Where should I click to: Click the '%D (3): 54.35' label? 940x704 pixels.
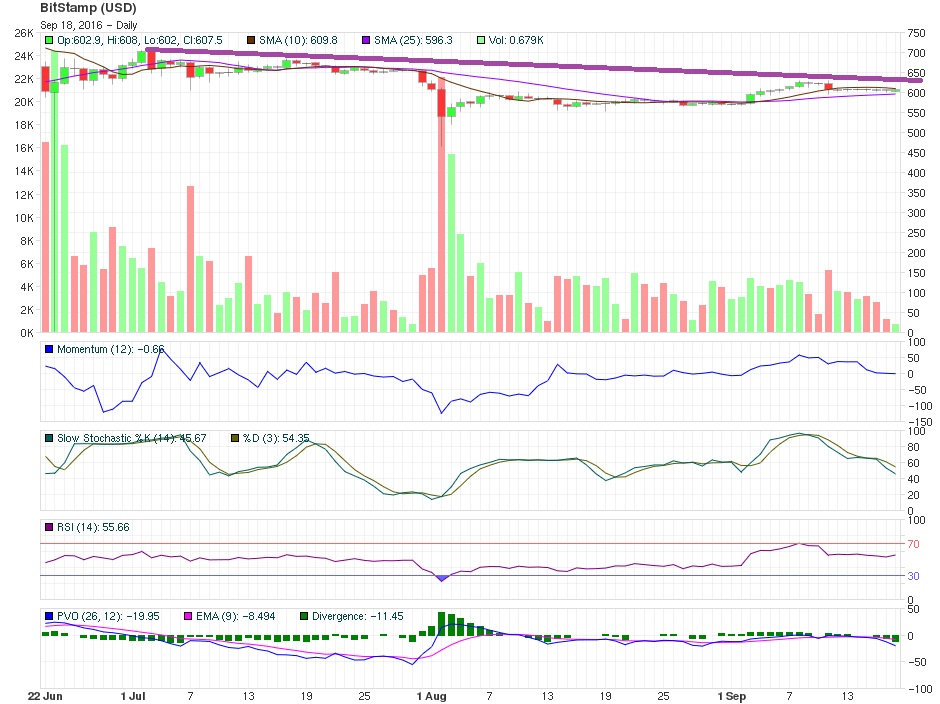click(x=276, y=438)
